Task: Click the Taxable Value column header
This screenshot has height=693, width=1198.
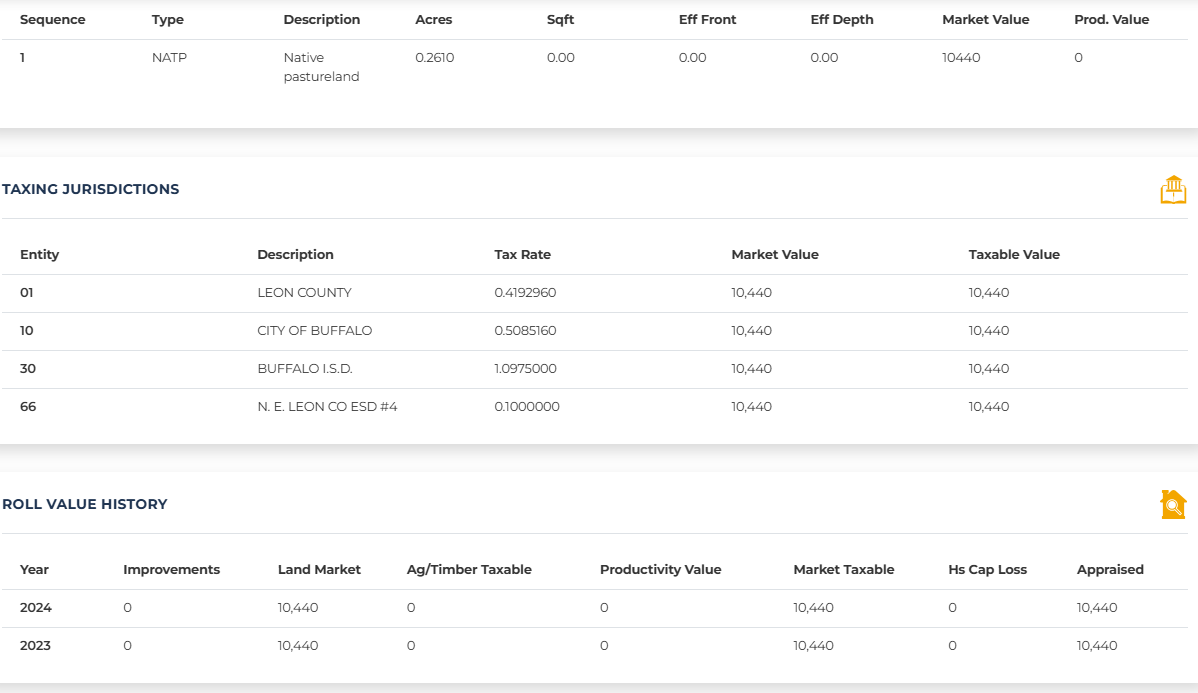Action: [x=1014, y=255]
